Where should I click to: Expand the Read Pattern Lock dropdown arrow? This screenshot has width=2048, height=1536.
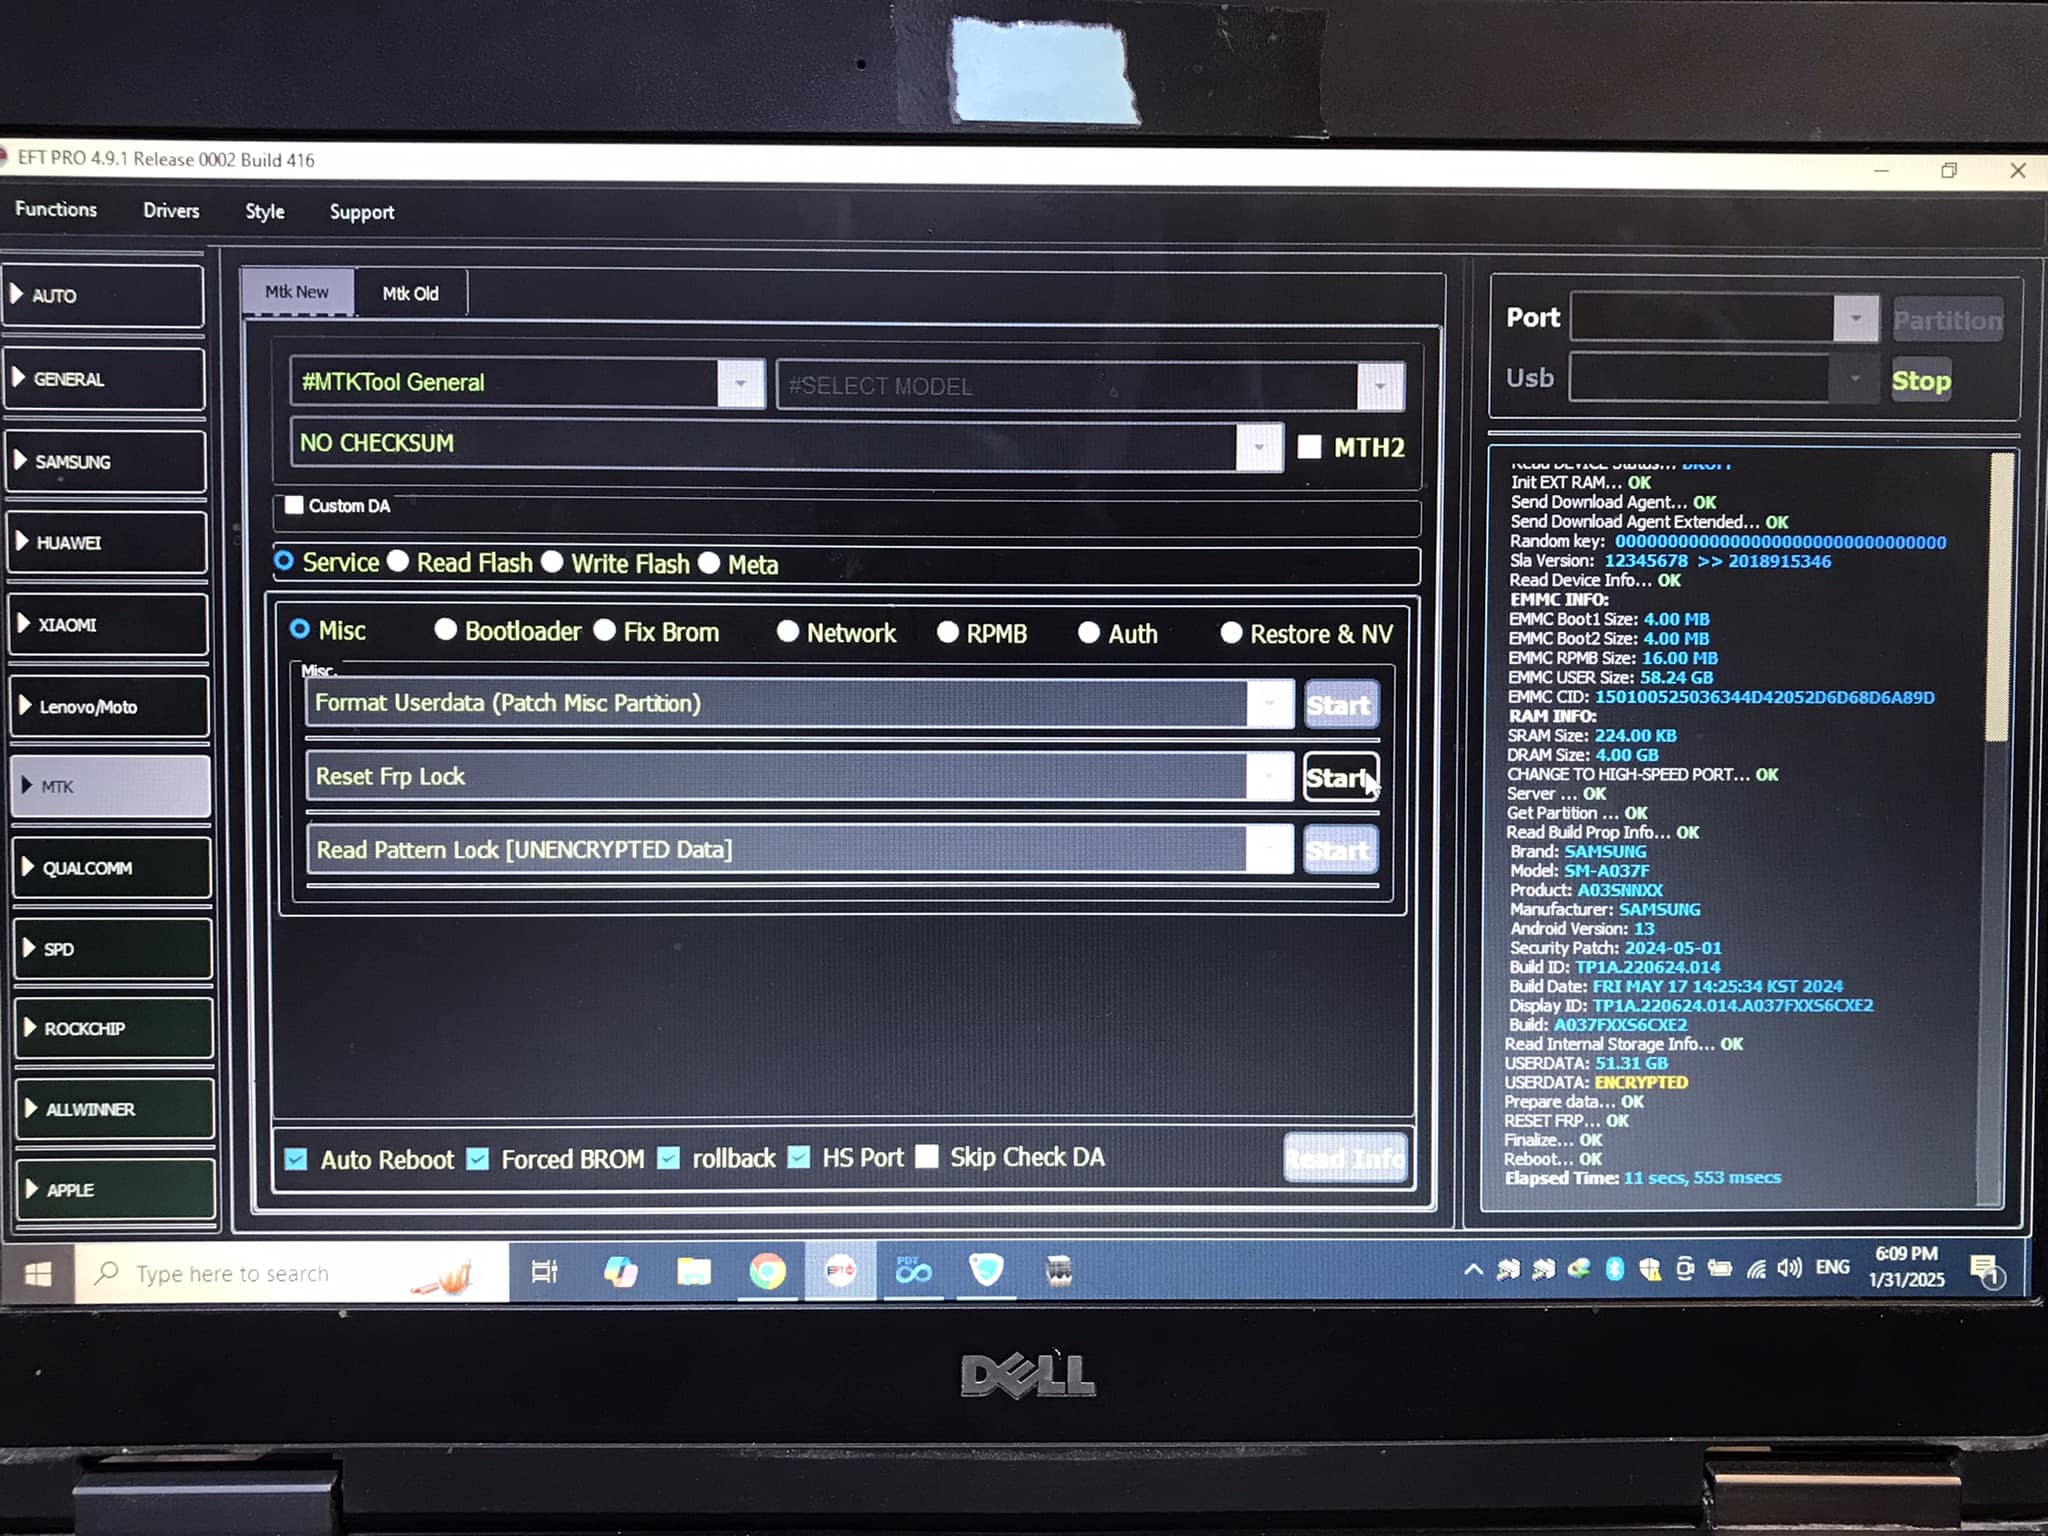(1270, 850)
